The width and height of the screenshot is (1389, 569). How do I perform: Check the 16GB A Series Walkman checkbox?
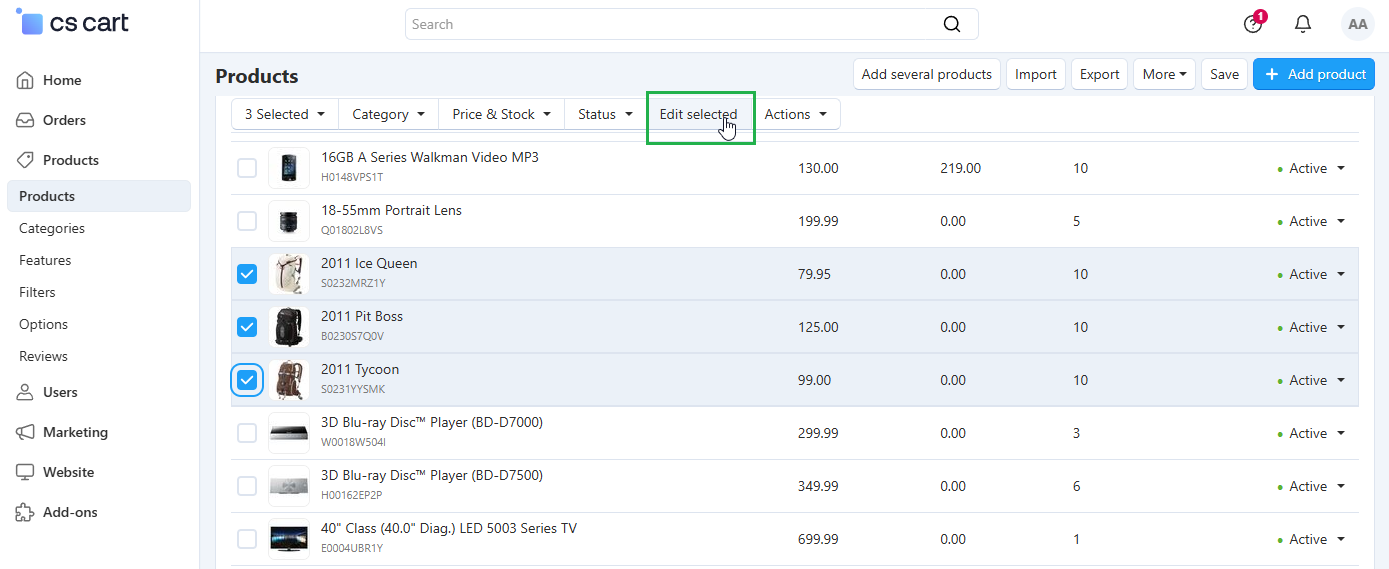(x=247, y=168)
